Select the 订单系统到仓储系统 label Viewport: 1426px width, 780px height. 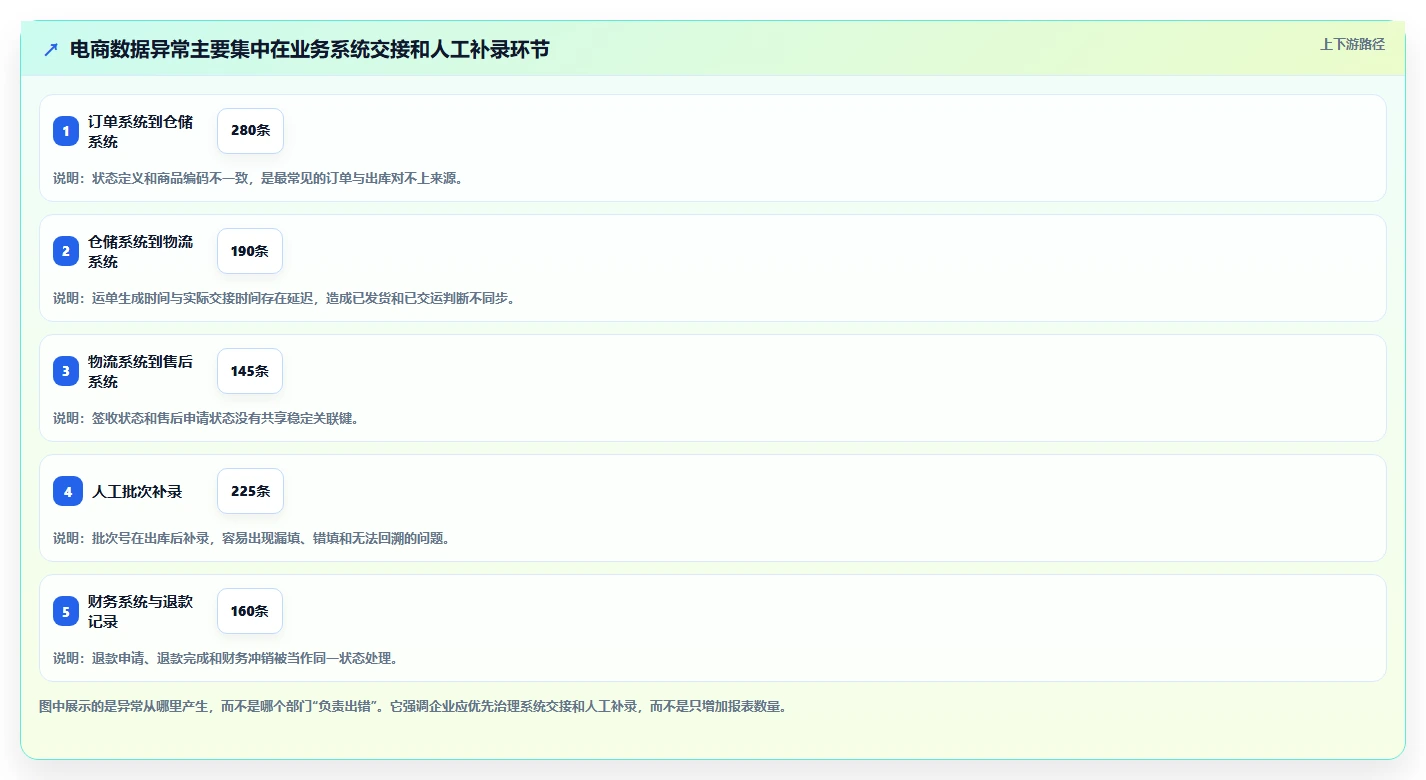(141, 131)
